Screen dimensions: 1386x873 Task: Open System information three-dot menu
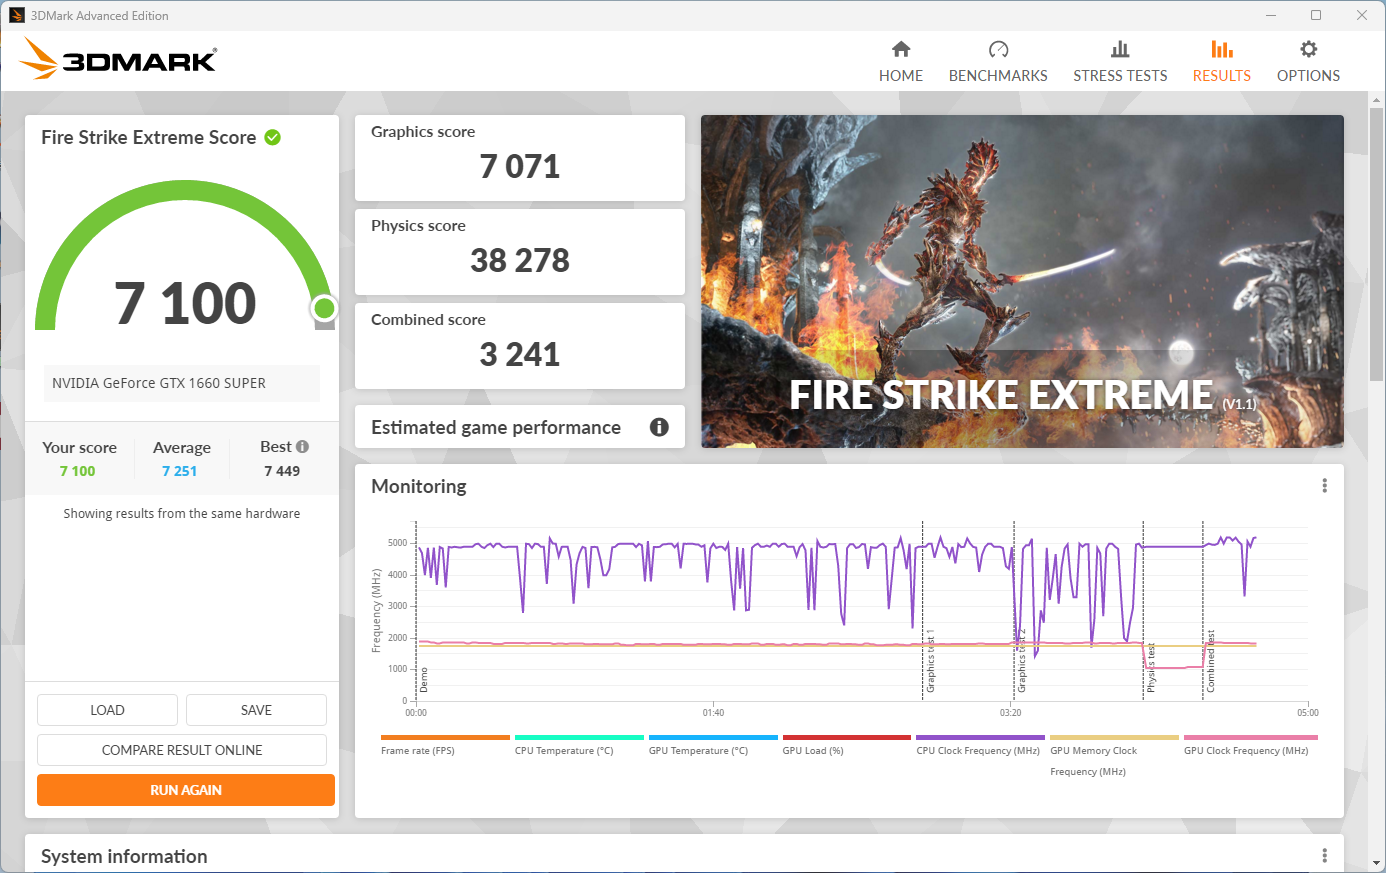pyautogui.click(x=1325, y=856)
